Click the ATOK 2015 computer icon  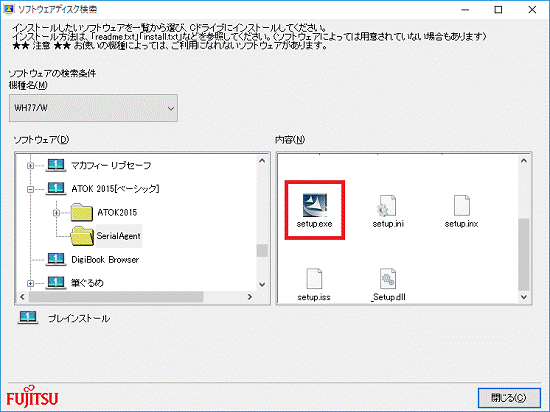[56, 189]
